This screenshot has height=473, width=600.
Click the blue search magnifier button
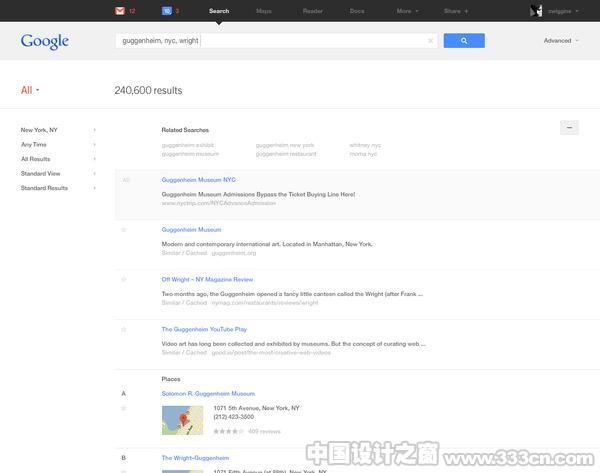click(x=464, y=41)
